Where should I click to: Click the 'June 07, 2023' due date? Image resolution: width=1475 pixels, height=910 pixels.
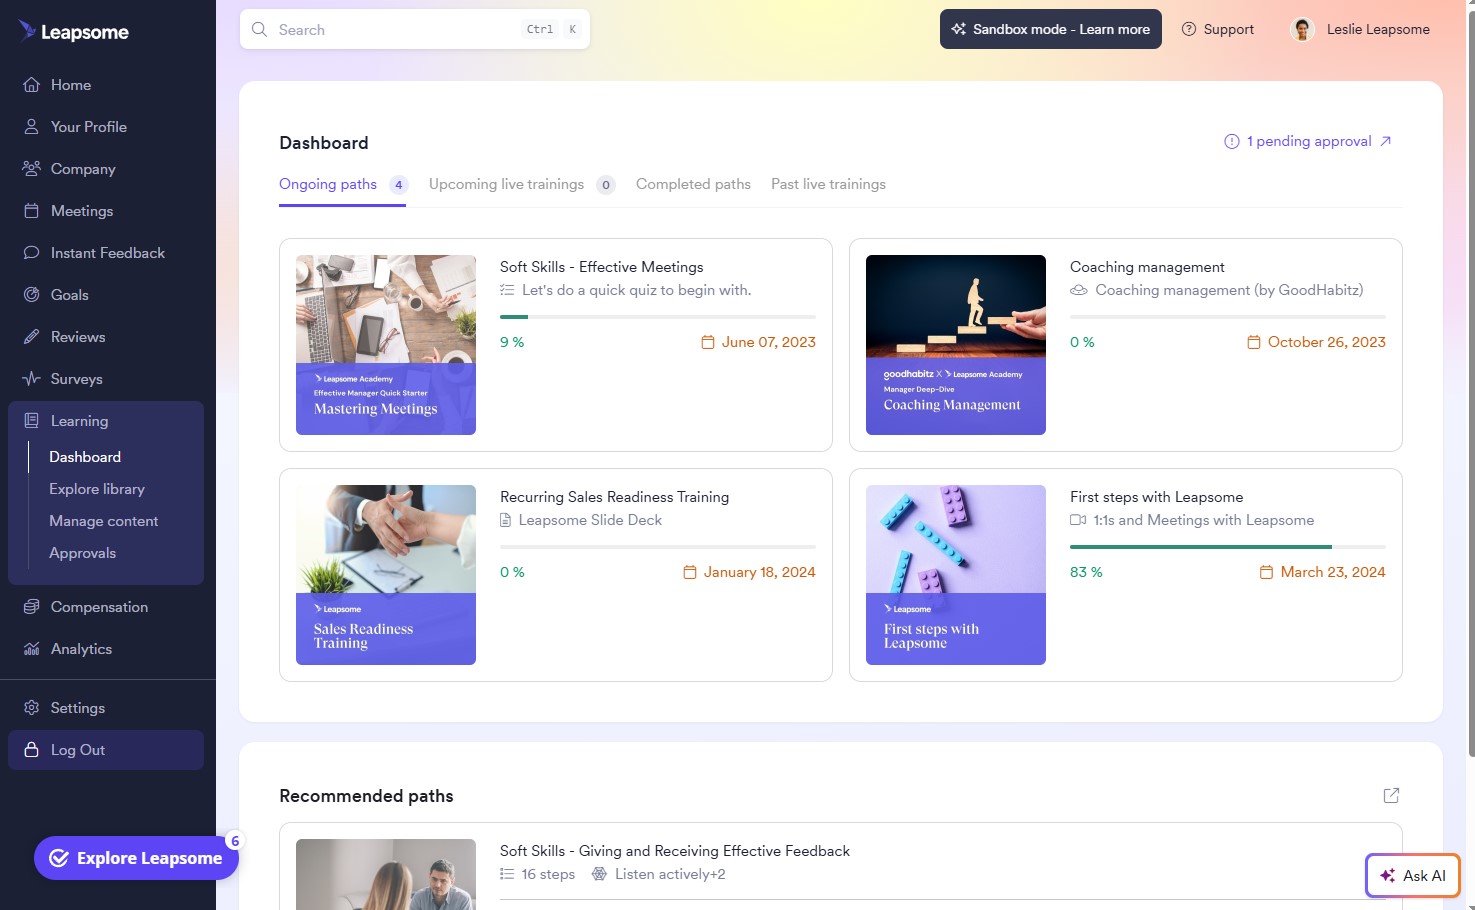[x=769, y=342]
